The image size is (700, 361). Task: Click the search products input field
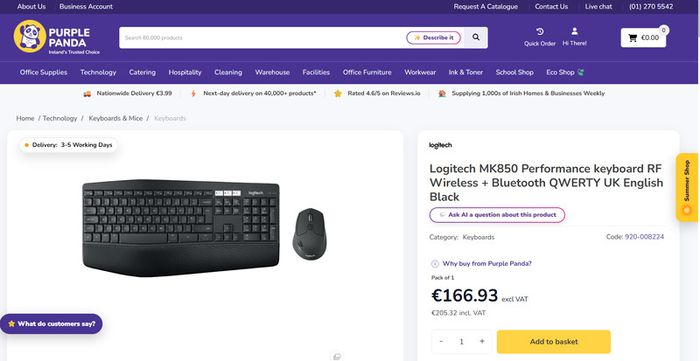pos(262,38)
